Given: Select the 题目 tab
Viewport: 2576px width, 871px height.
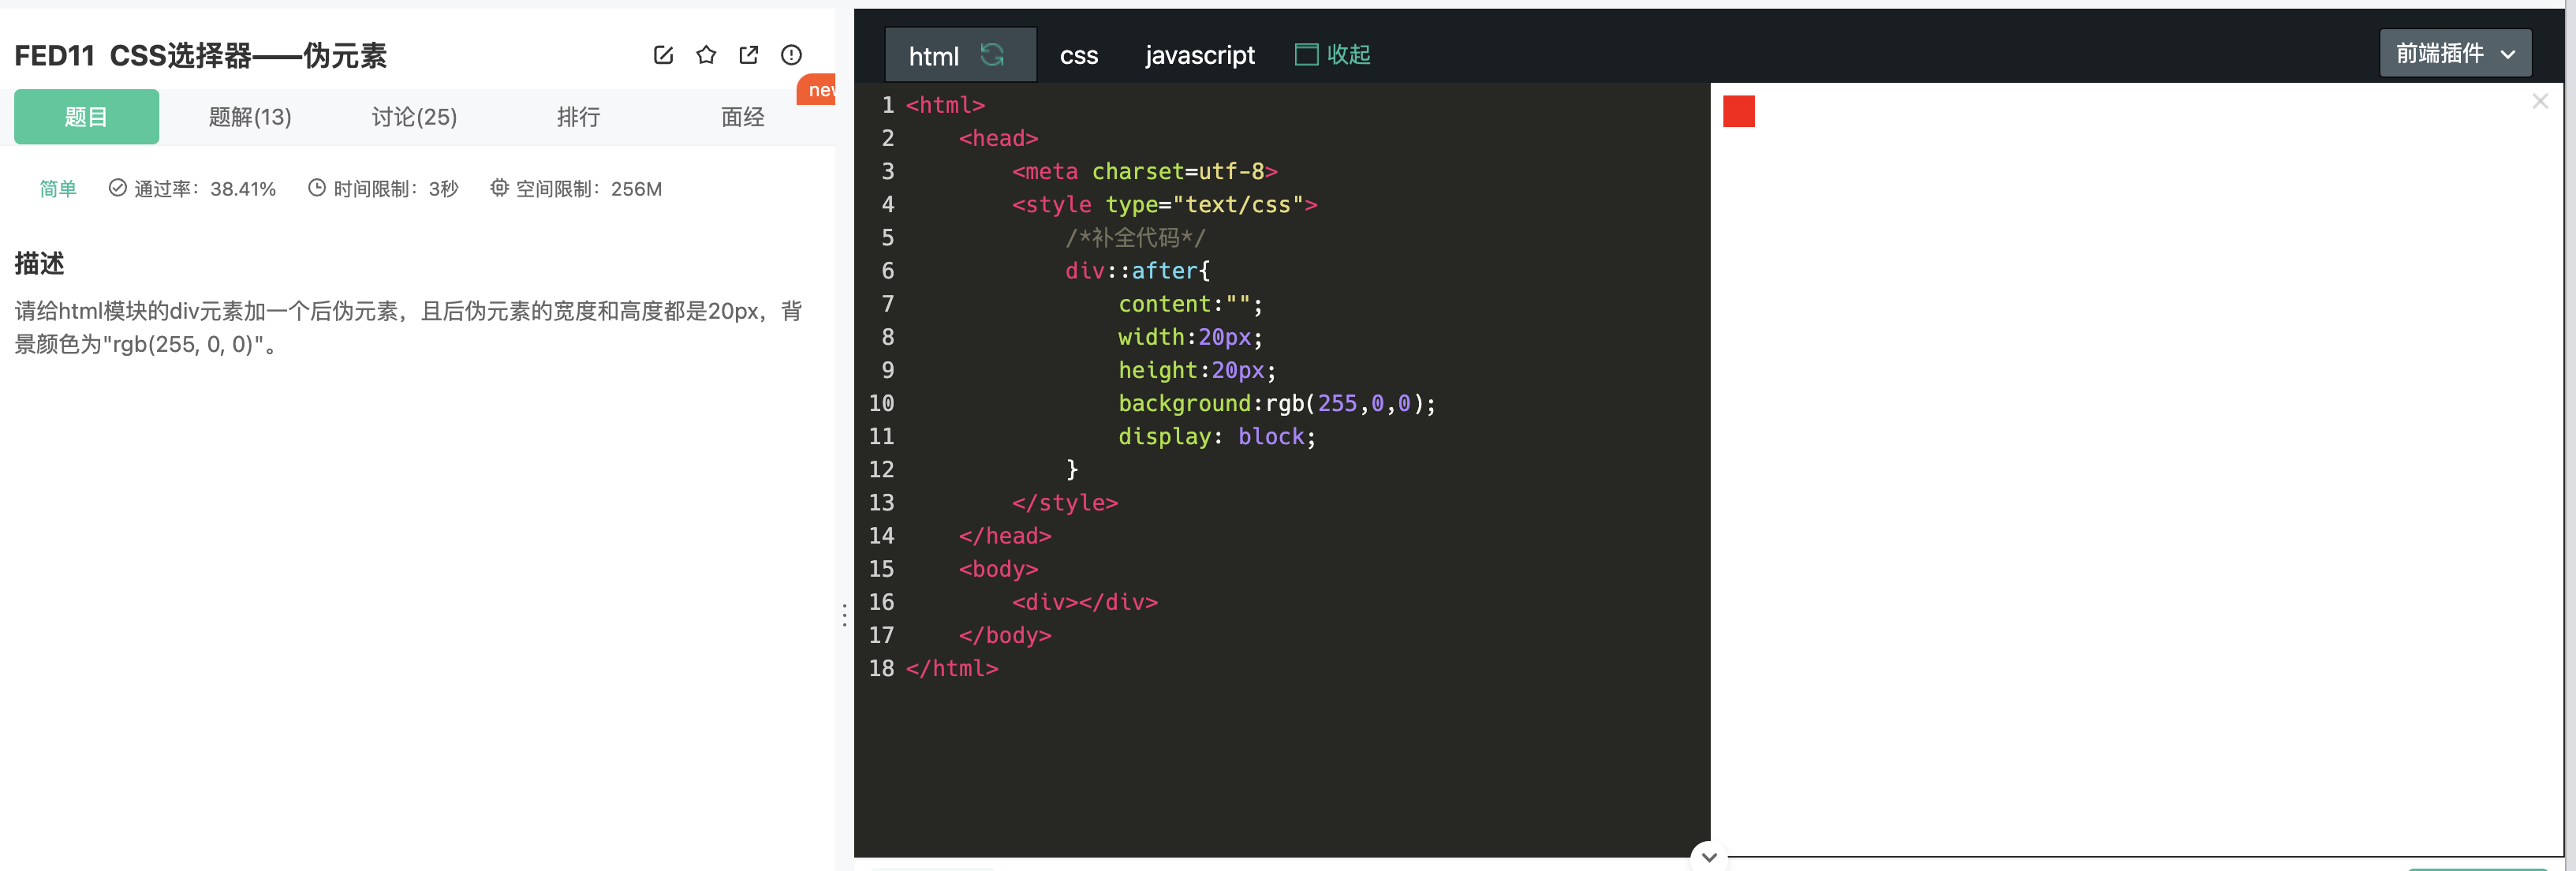Looking at the screenshot, I should click(x=86, y=117).
